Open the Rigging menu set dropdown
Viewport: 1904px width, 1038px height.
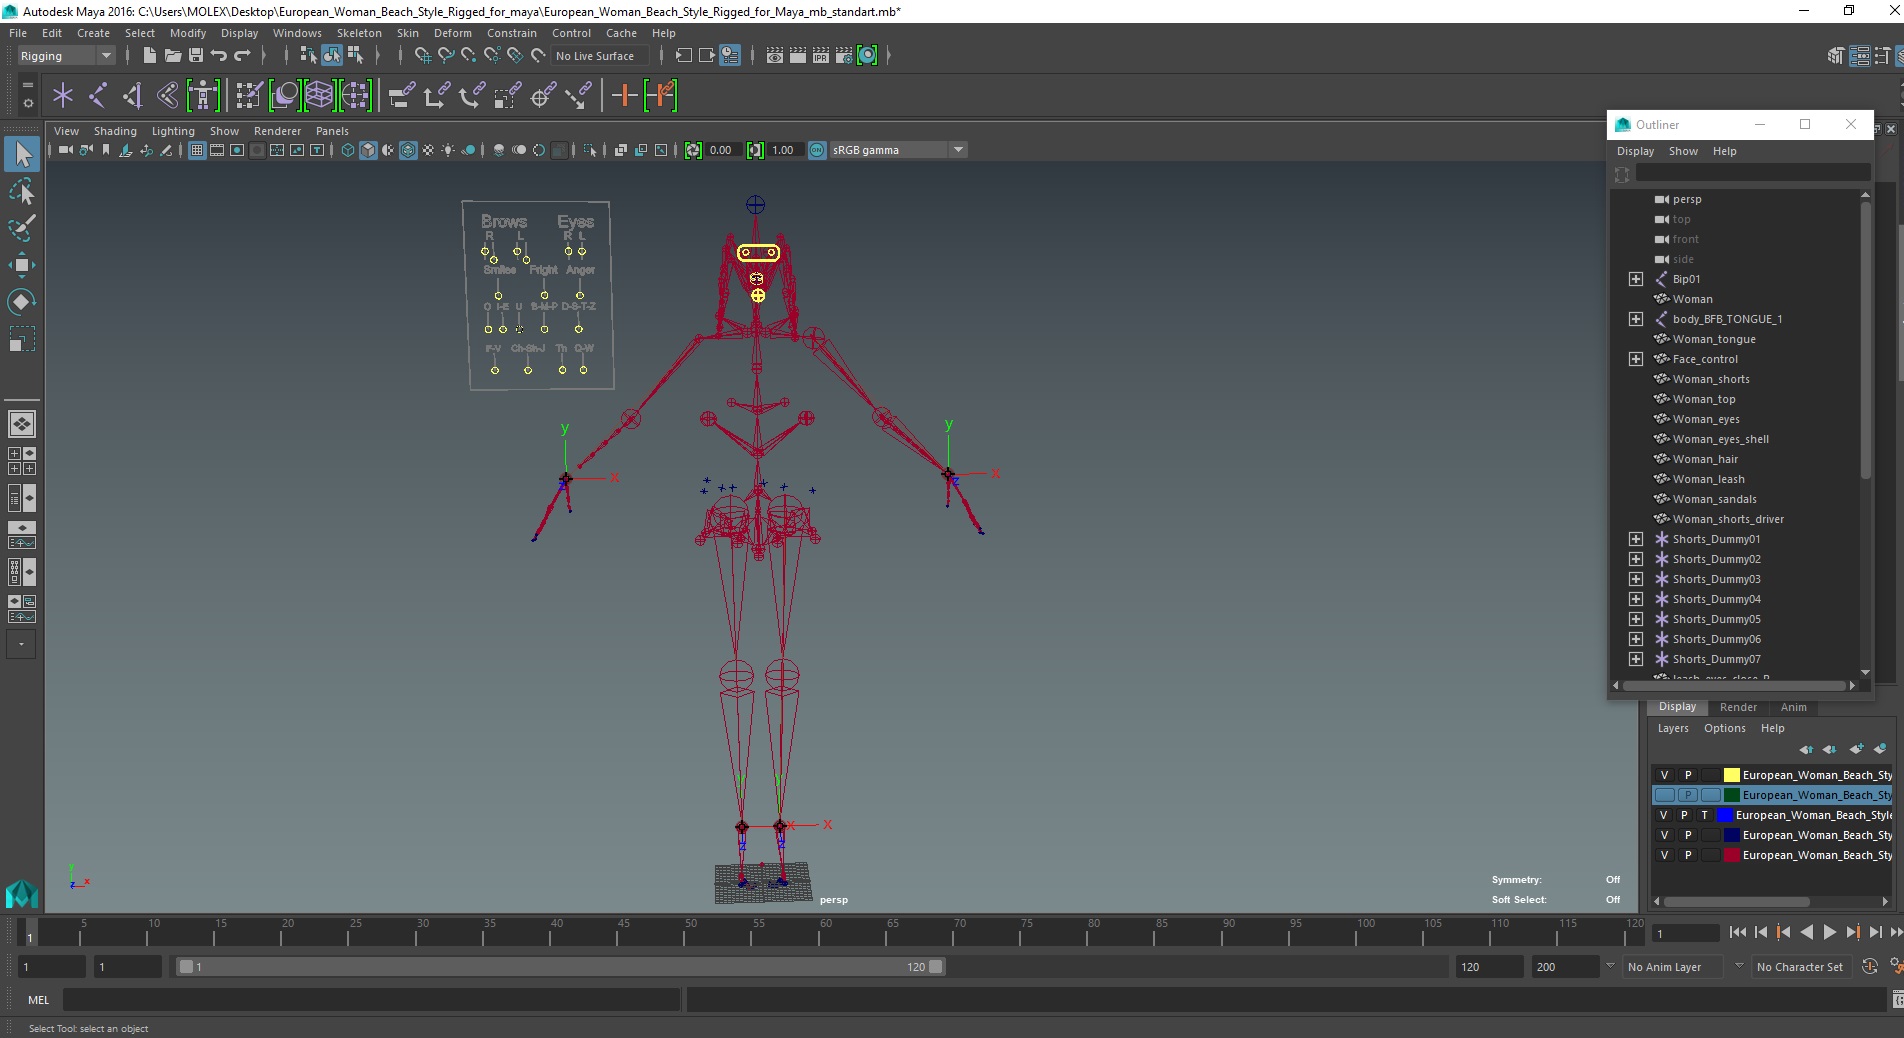point(66,56)
